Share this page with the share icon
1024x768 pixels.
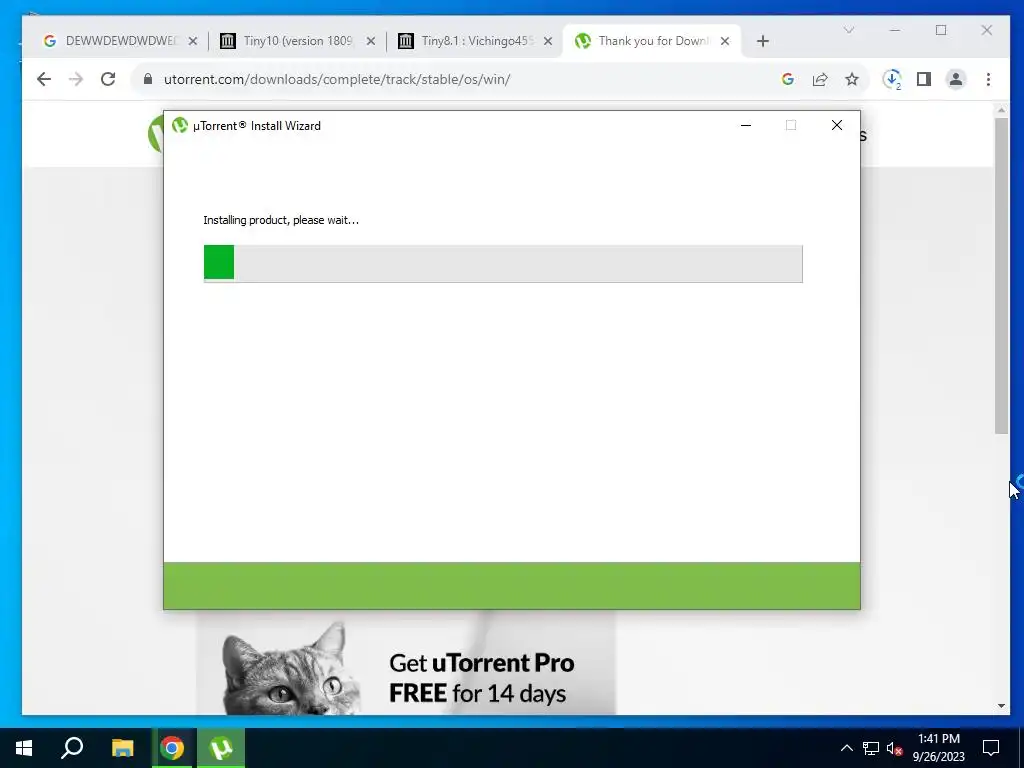tap(820, 79)
